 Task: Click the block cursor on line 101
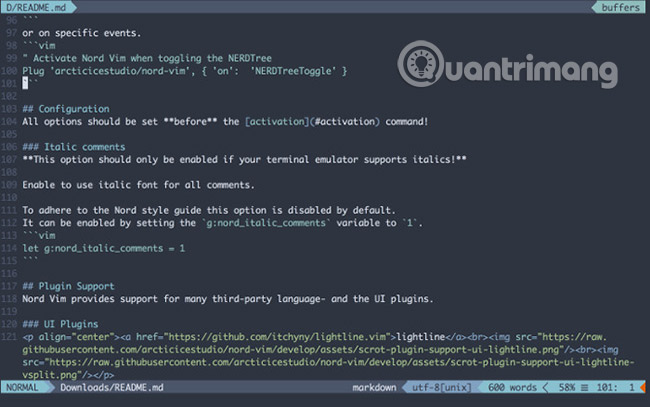click(25, 83)
